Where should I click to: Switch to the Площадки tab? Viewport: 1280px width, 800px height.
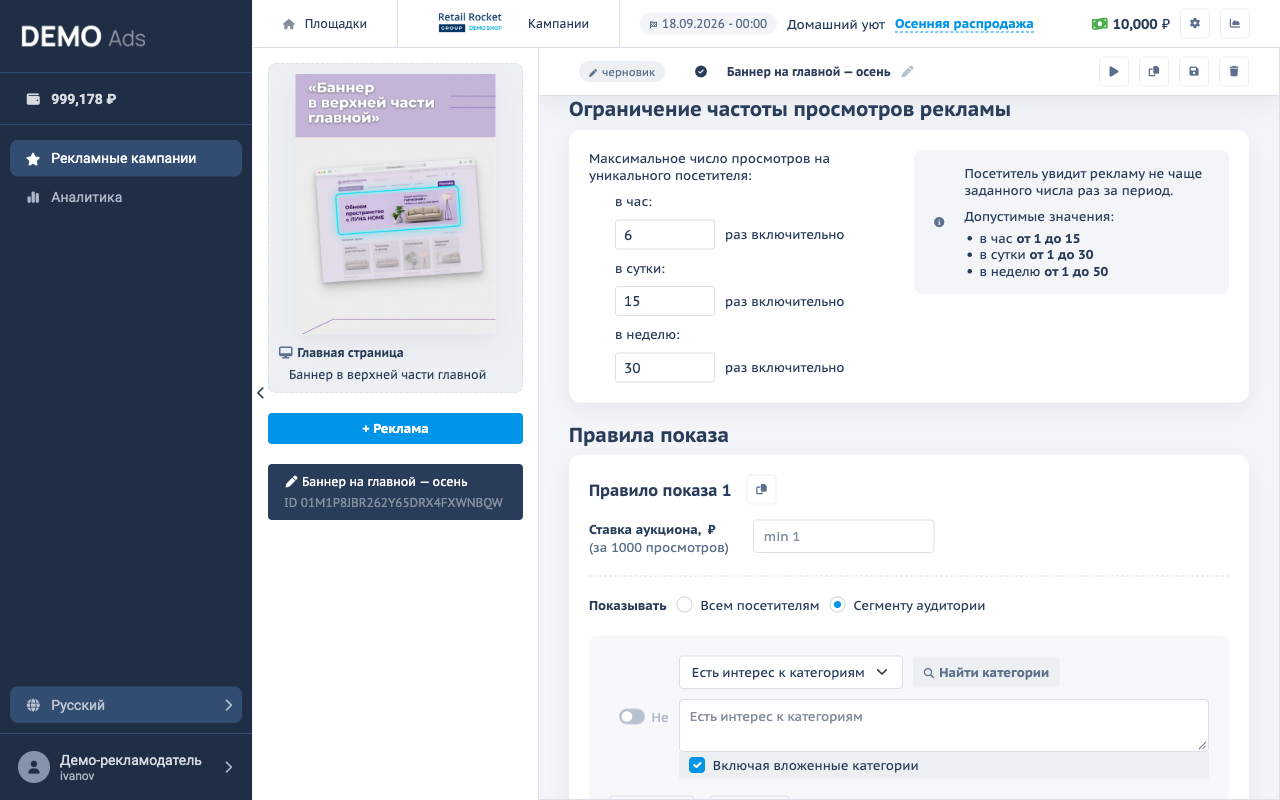click(x=325, y=24)
